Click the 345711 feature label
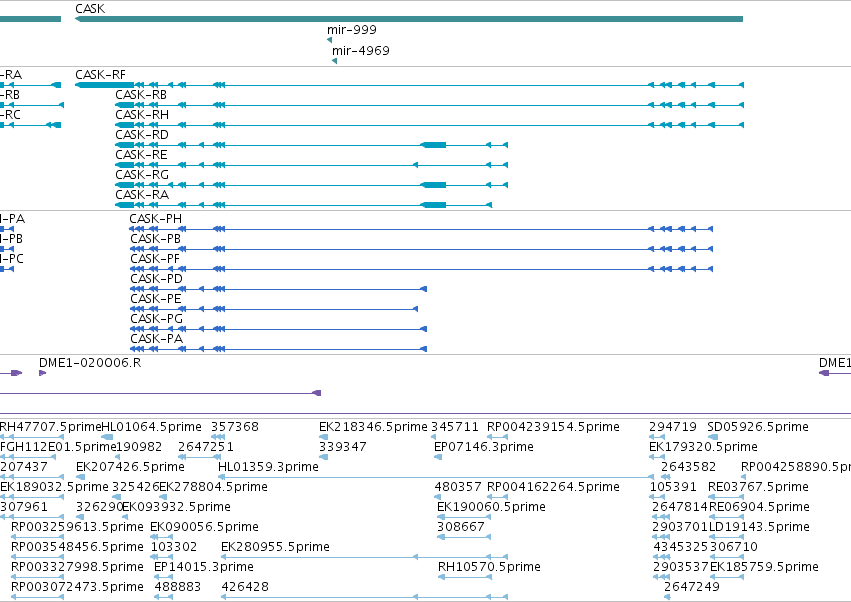851x602 pixels. click(x=455, y=427)
